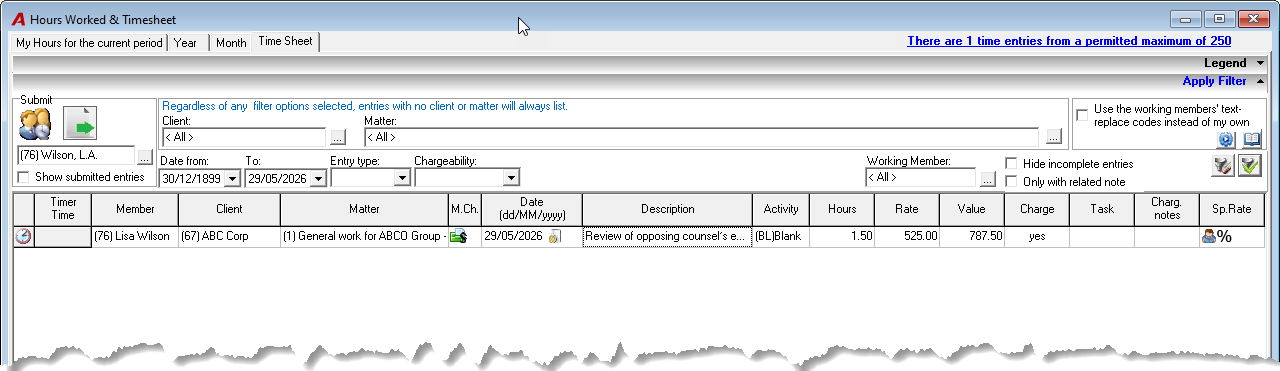Image resolution: width=1280 pixels, height=371 pixels.
Task: Click the time entries permitted maximum link
Action: pos(1069,41)
